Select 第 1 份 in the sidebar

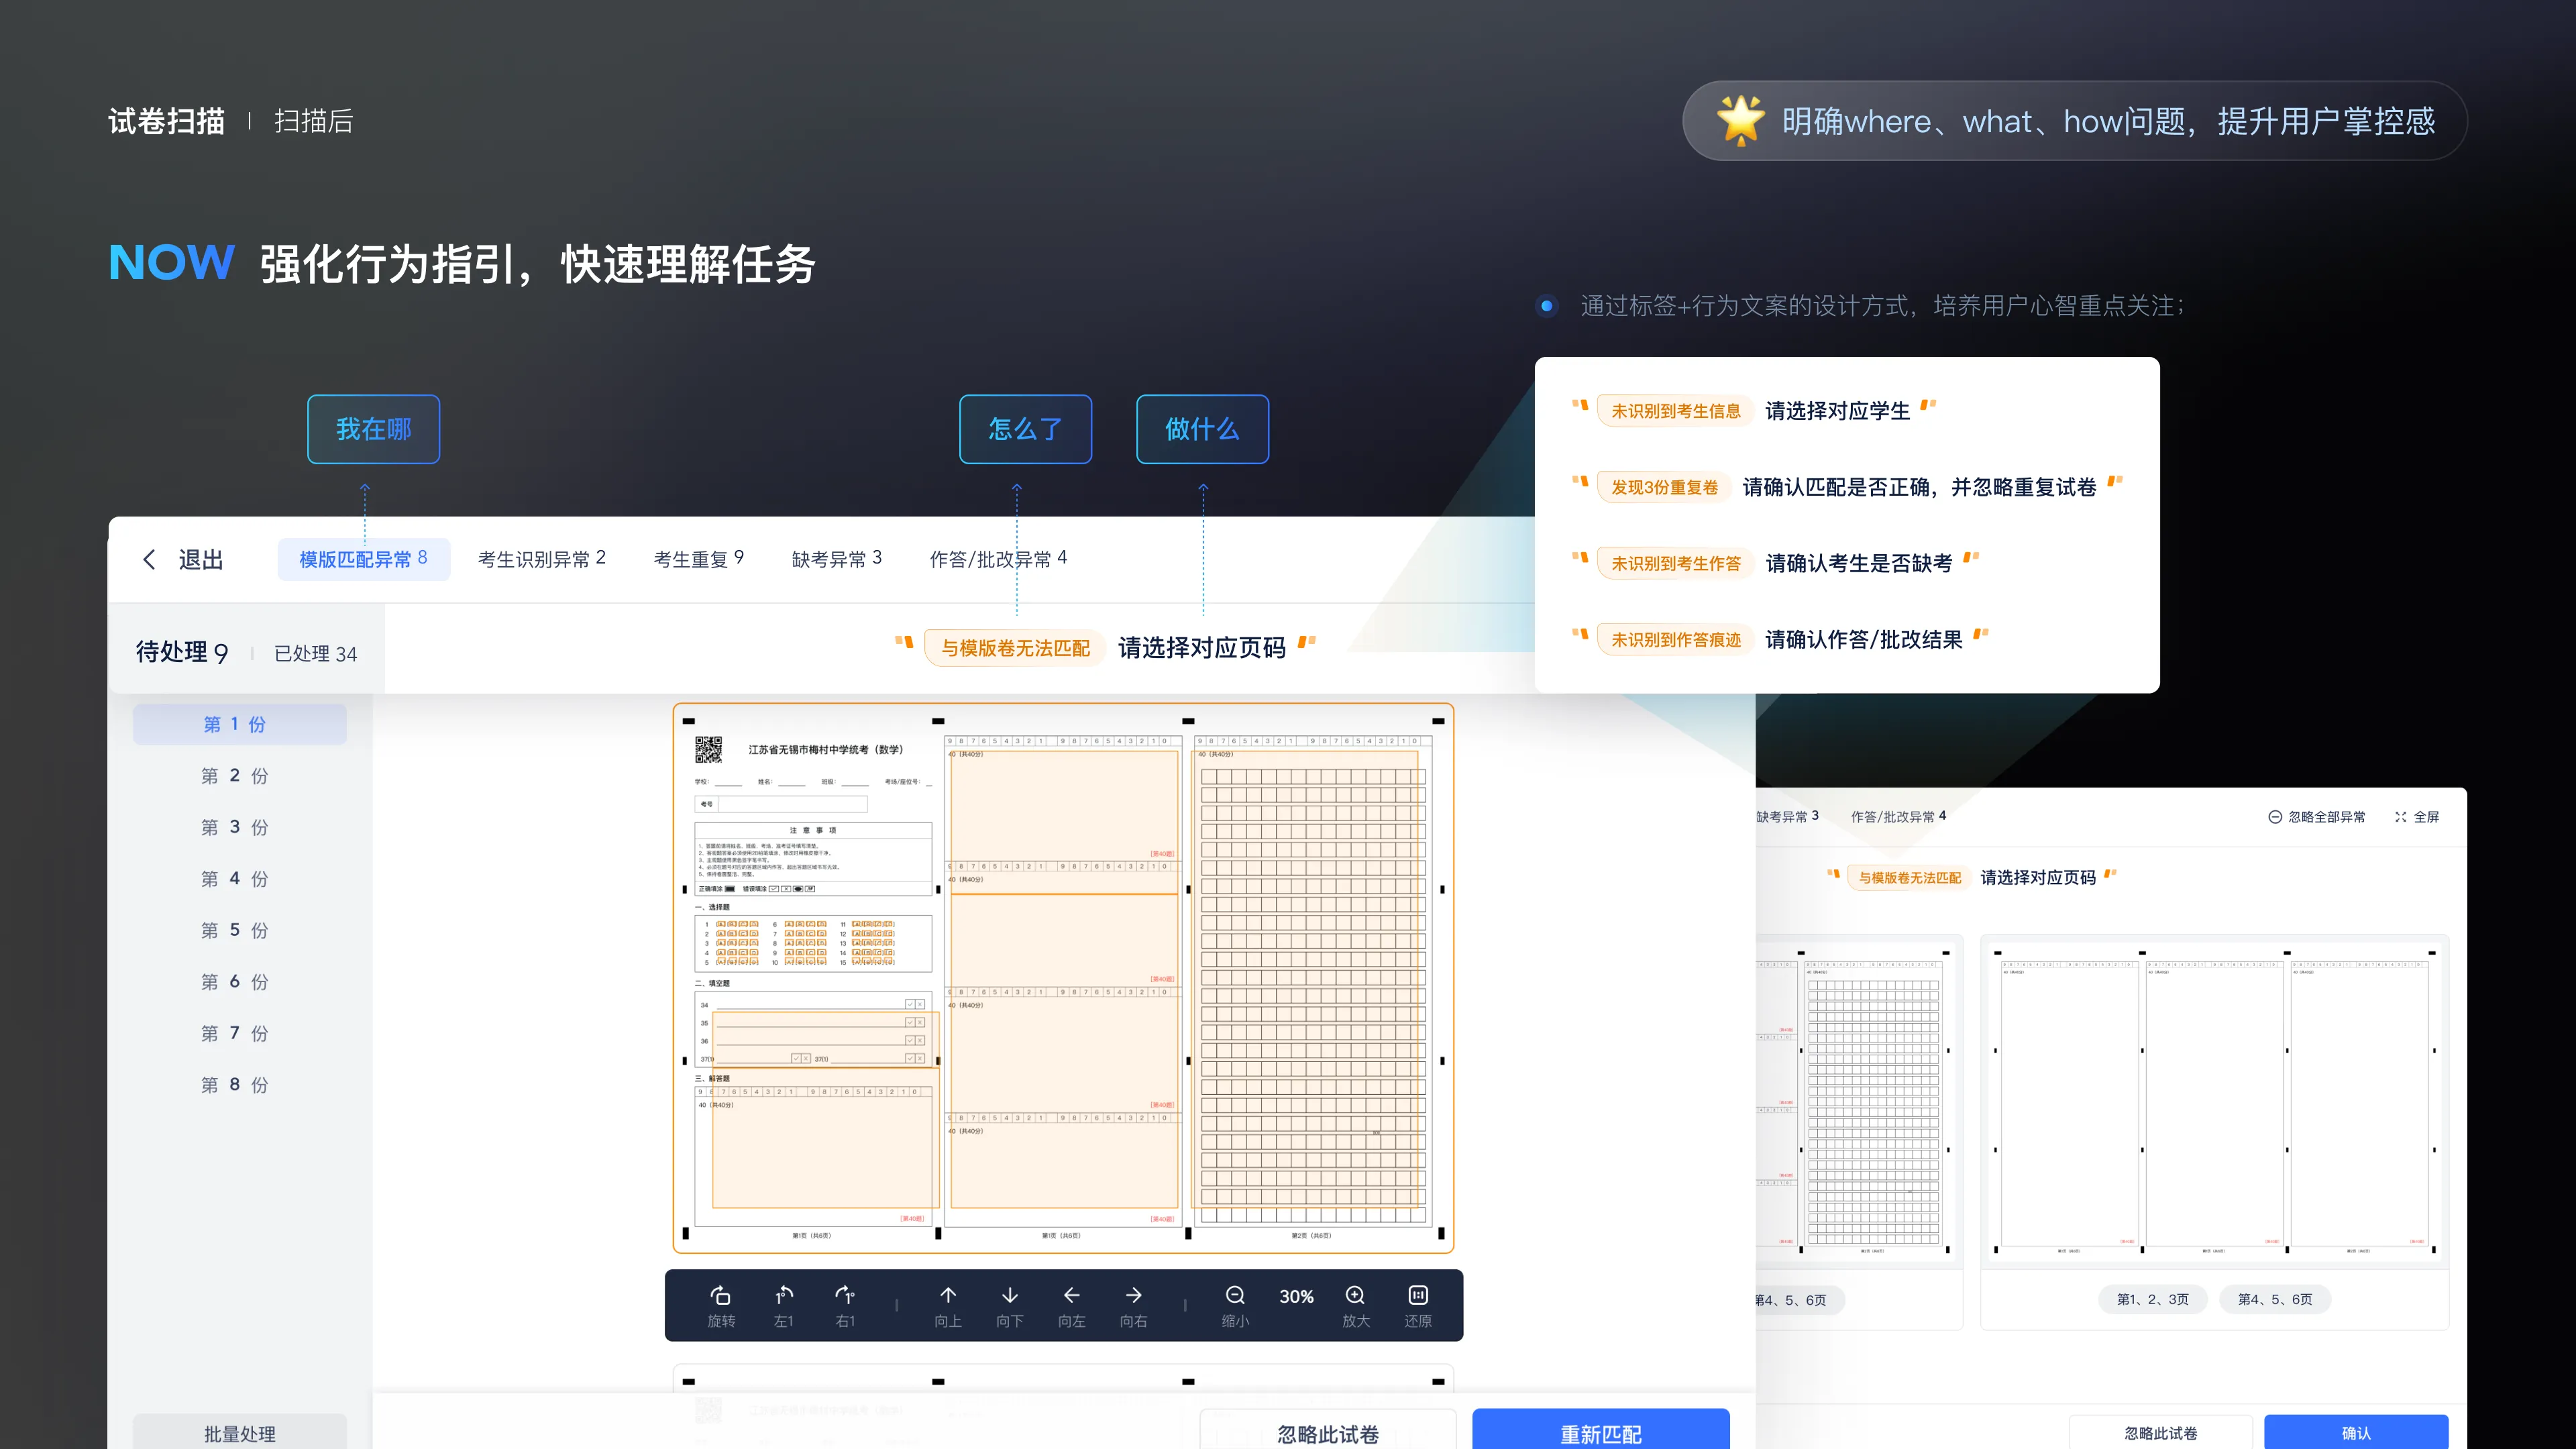240,724
